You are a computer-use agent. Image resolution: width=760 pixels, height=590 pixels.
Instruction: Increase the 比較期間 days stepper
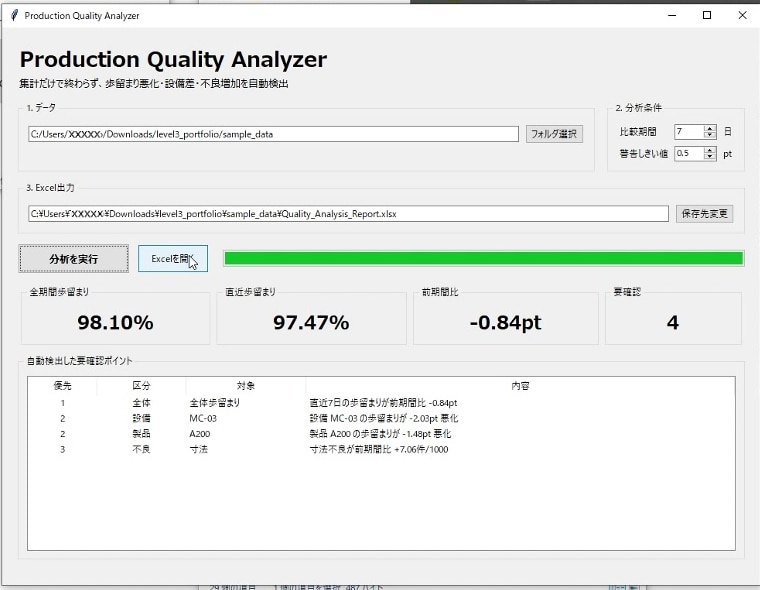click(x=710, y=128)
